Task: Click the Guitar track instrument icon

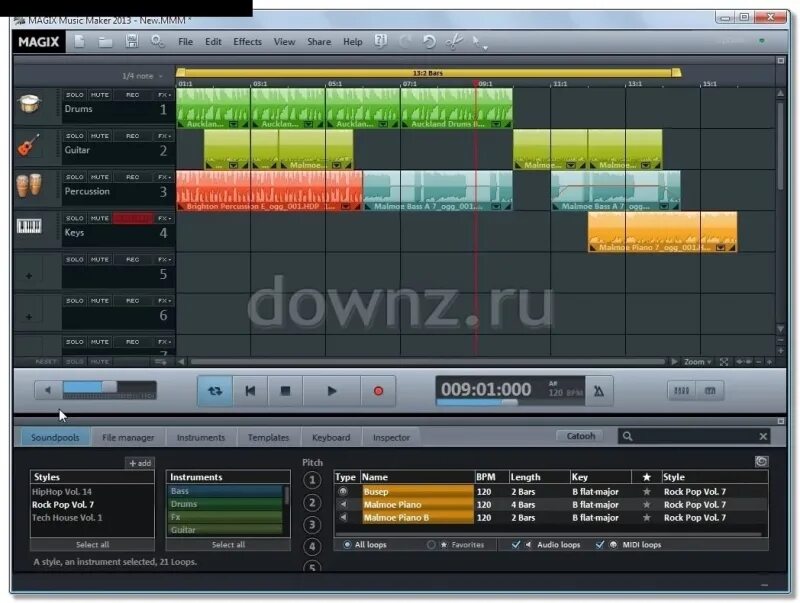Action: point(29,145)
